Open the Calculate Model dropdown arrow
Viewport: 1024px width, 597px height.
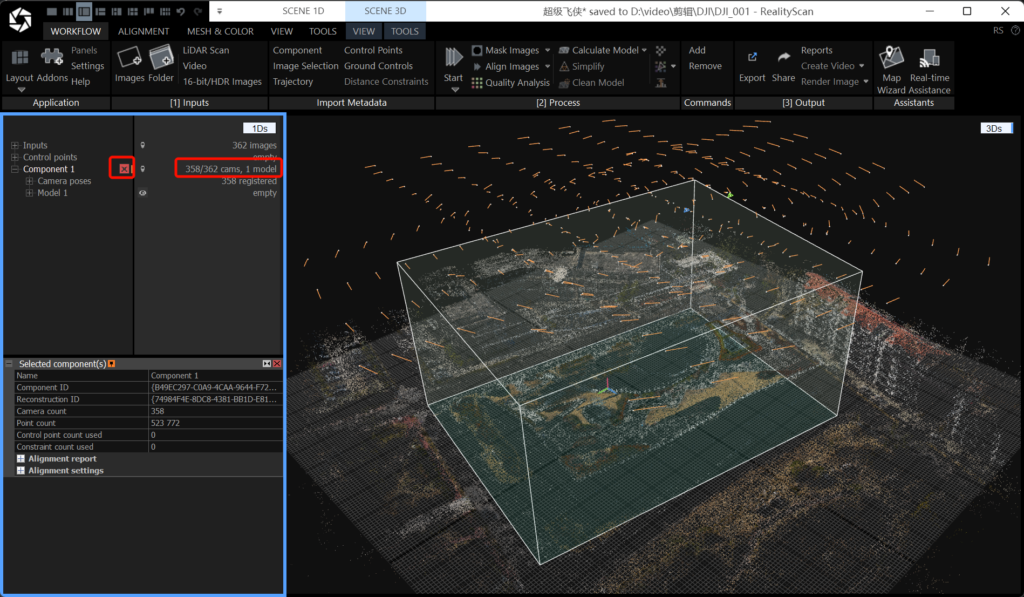click(x=644, y=50)
